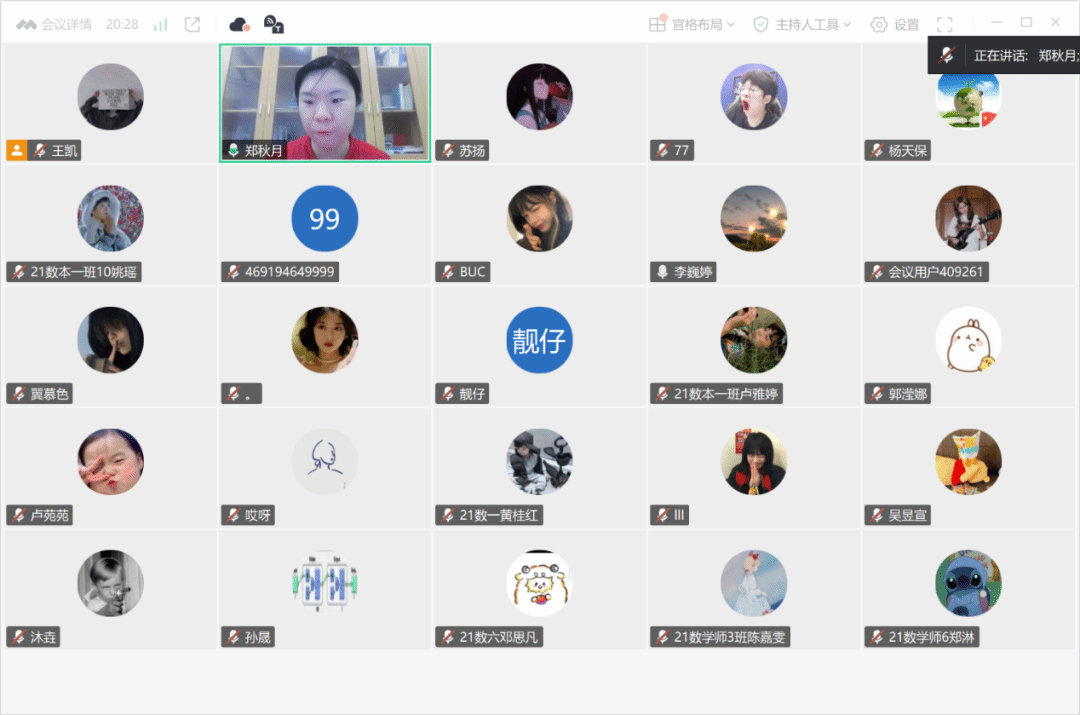Click the muted mic icon in speaking banner
Viewport: 1080px width, 715px height.
coord(946,56)
